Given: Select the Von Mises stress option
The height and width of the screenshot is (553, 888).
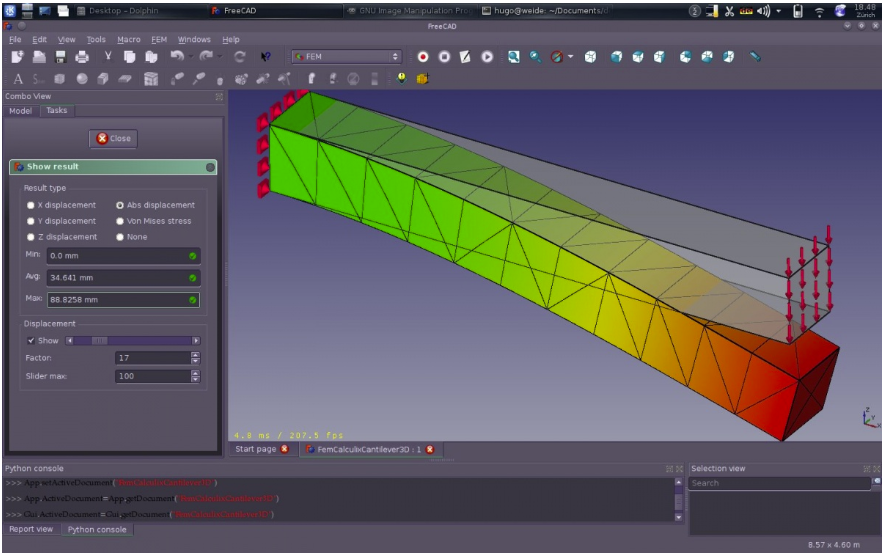Looking at the screenshot, I should tap(121, 221).
